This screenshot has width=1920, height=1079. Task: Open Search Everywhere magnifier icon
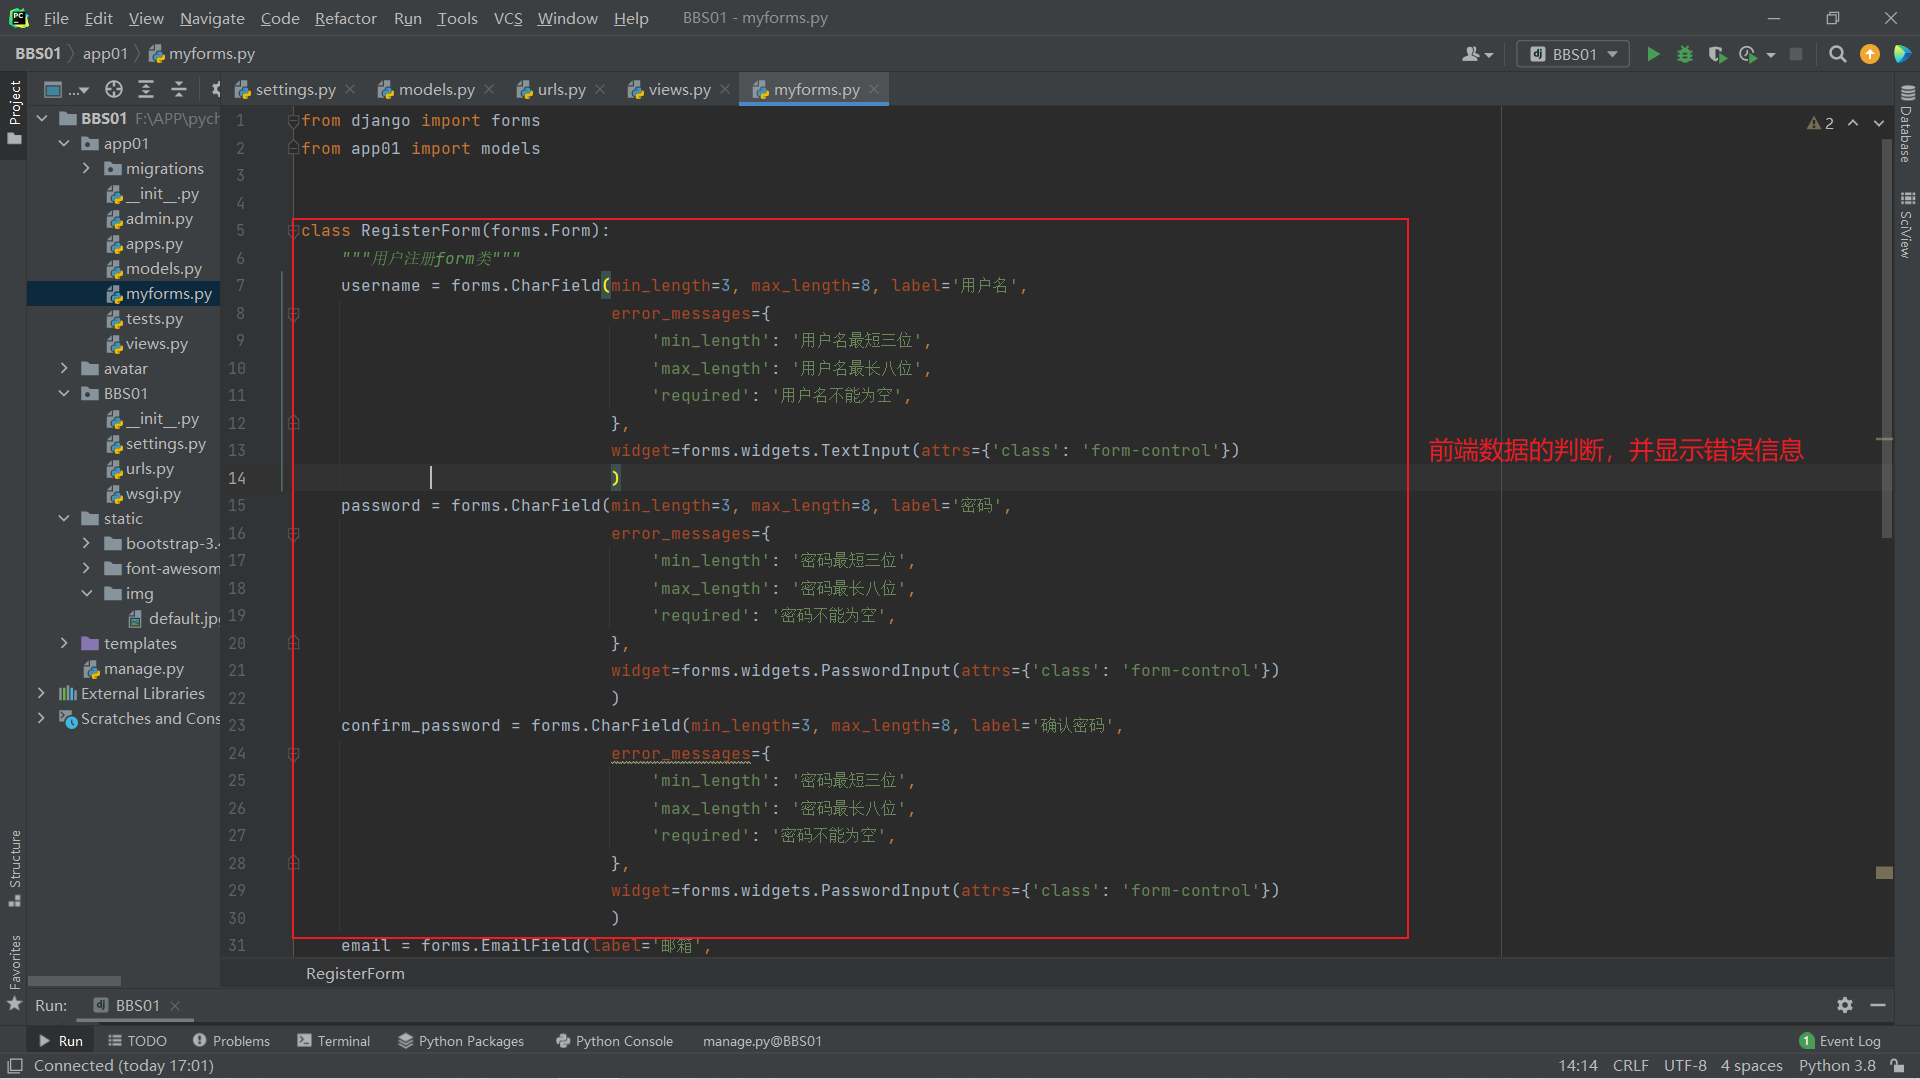coord(1837,54)
